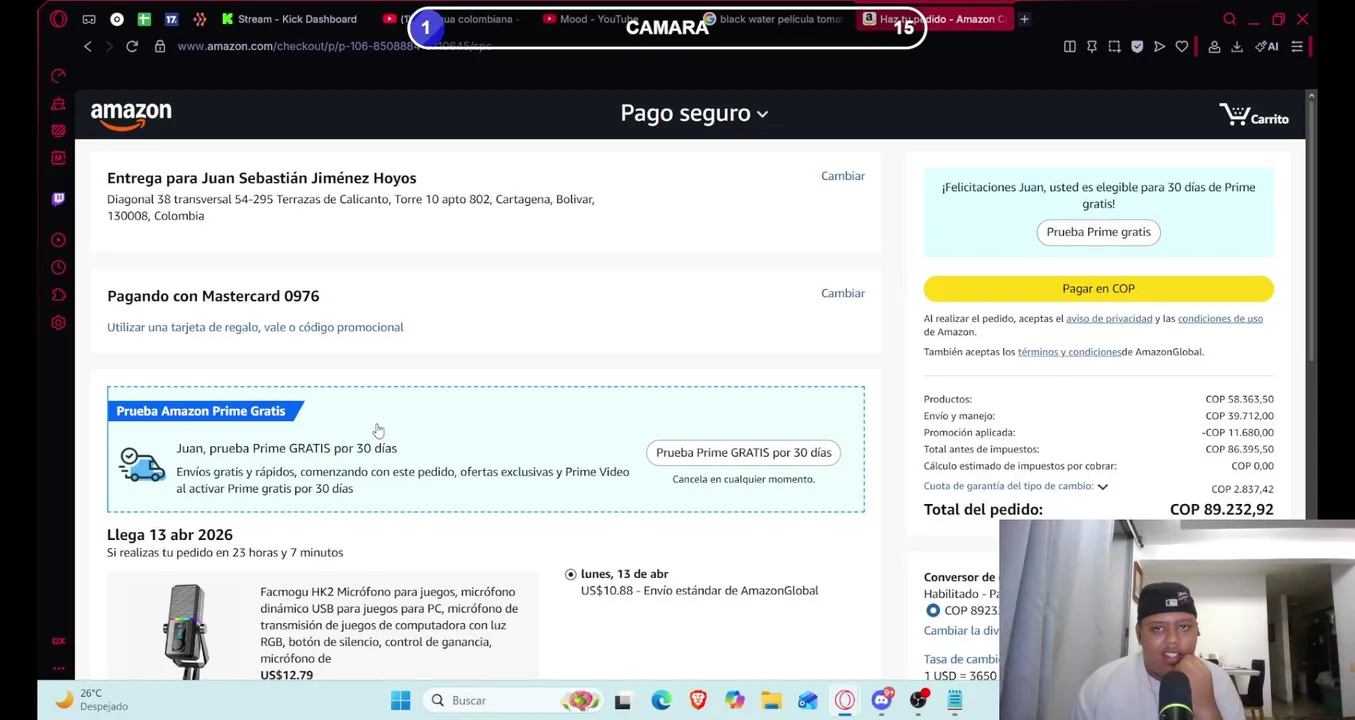Viewport: 1355px width, 720px height.
Task: Click Facmogu HK2 Micrófono product title
Action: click(x=389, y=625)
